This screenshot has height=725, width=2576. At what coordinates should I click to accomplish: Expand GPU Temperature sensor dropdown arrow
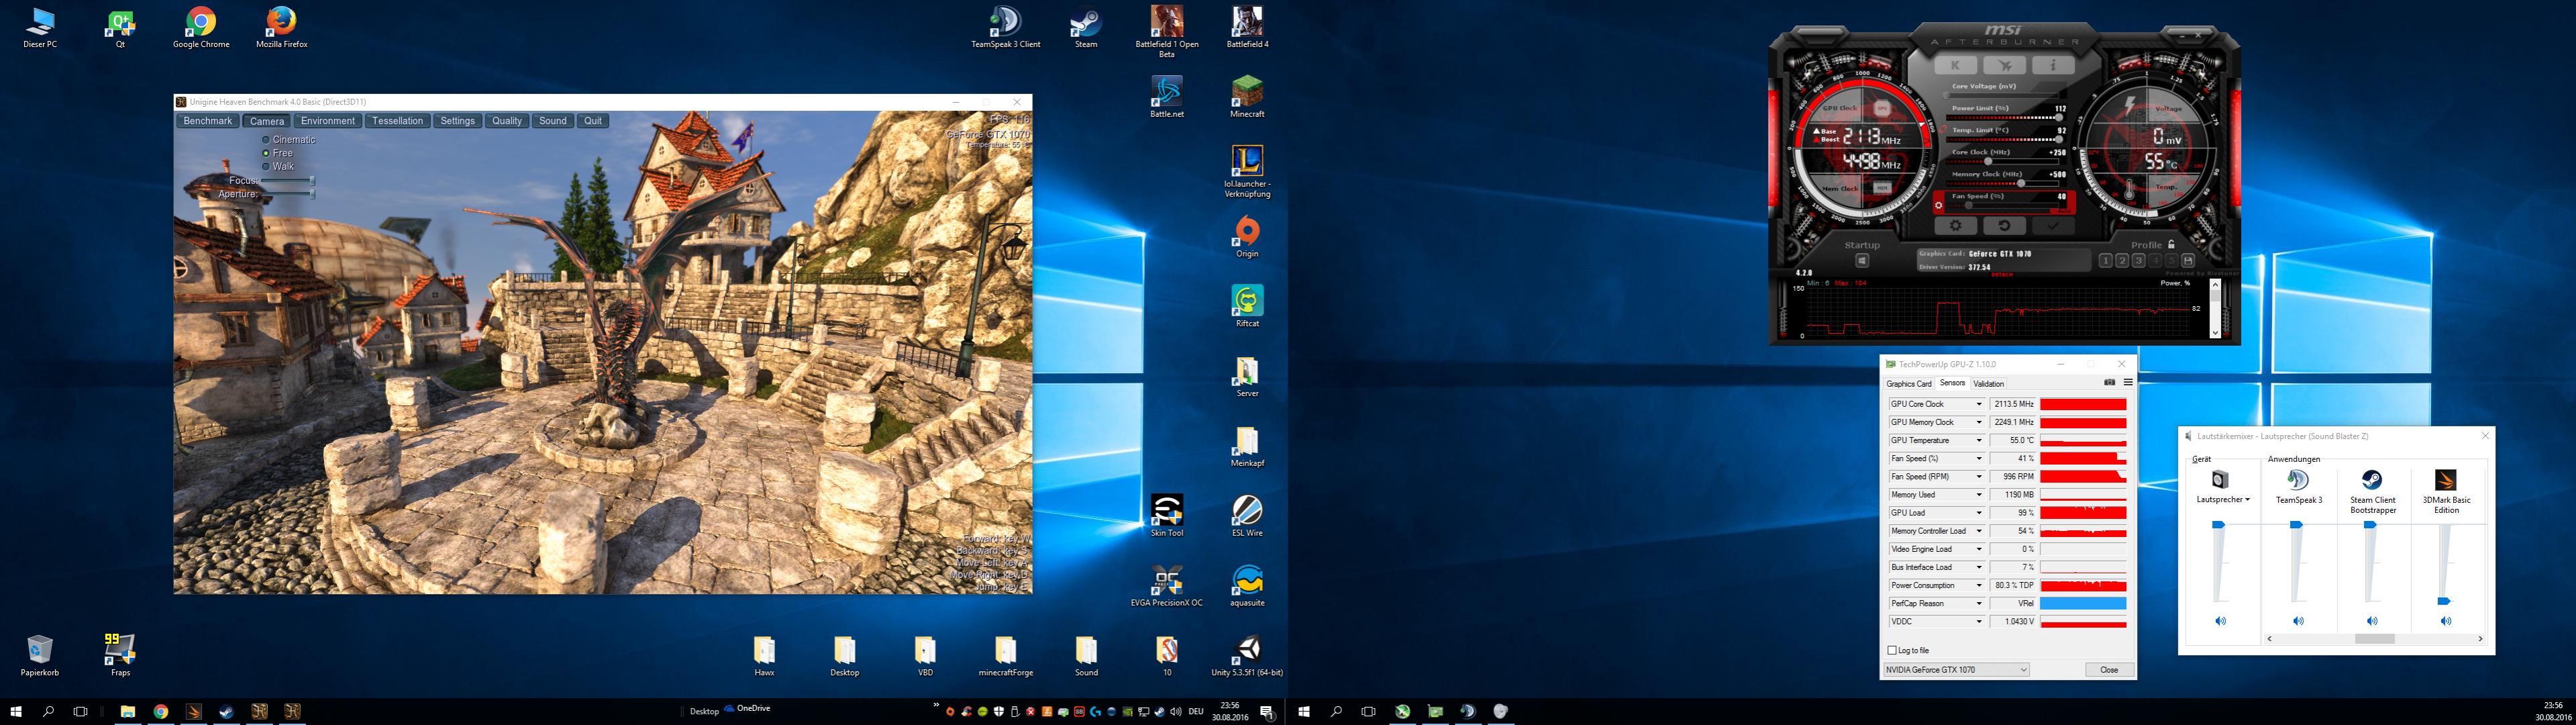(x=1978, y=441)
